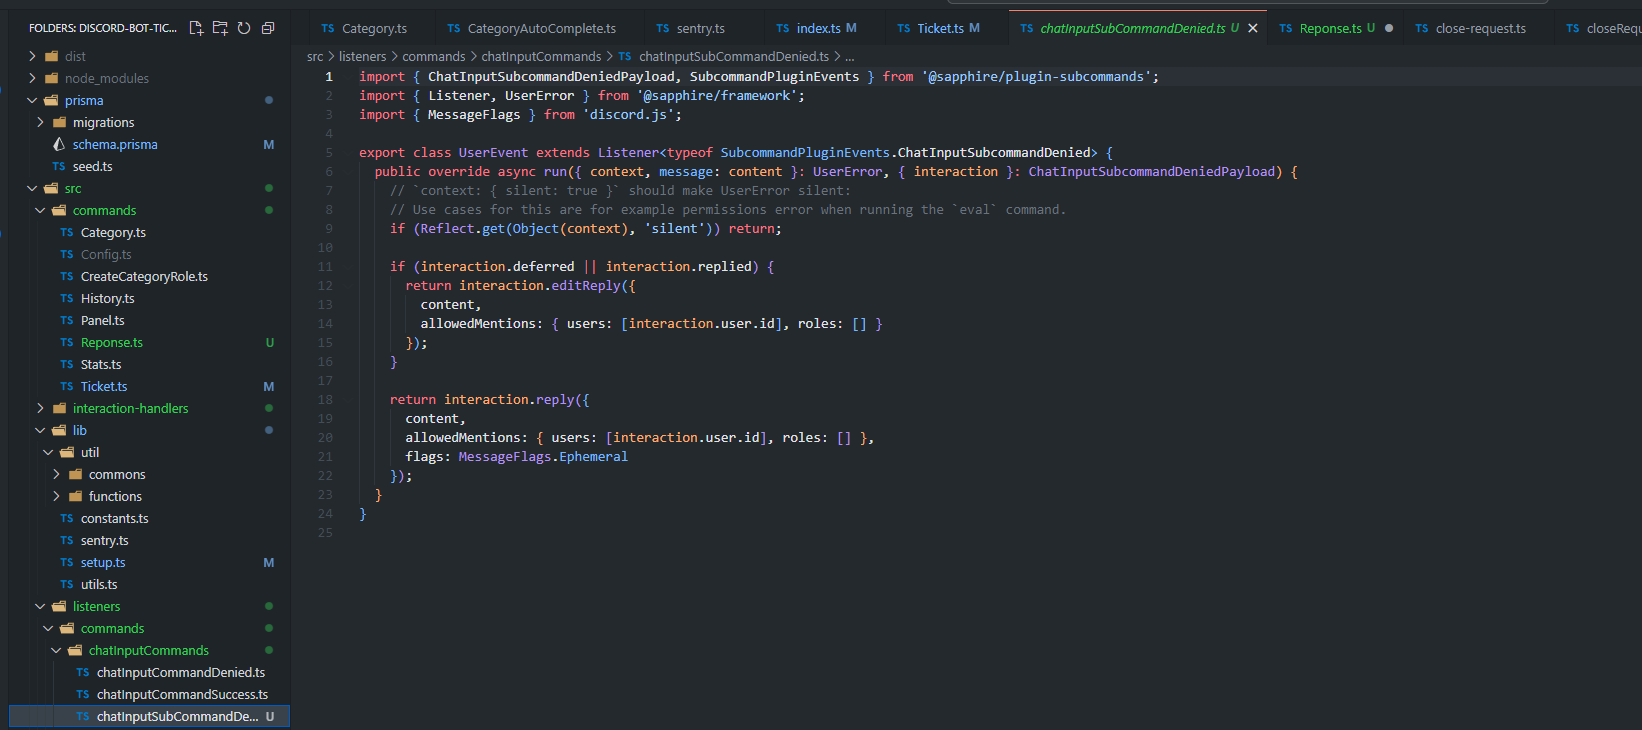Switch to the close-request.ts tab

(1480, 28)
